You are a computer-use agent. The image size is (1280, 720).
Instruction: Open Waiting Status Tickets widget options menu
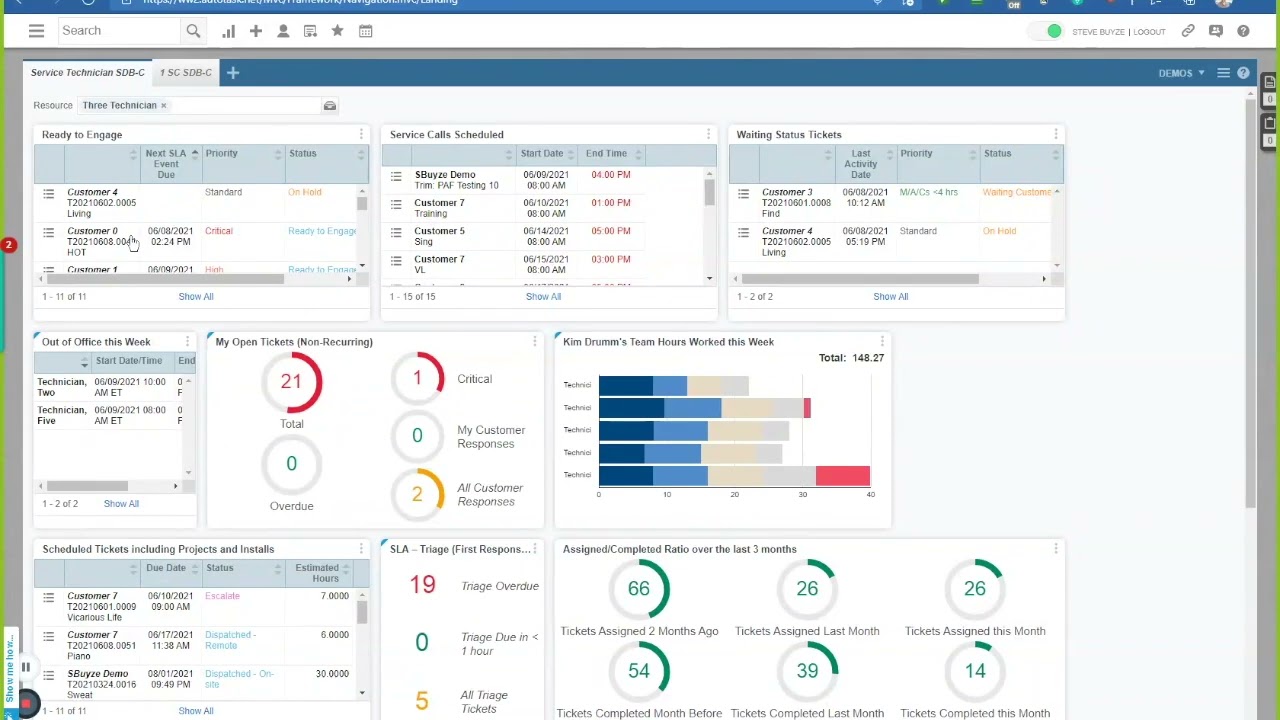[1055, 134]
